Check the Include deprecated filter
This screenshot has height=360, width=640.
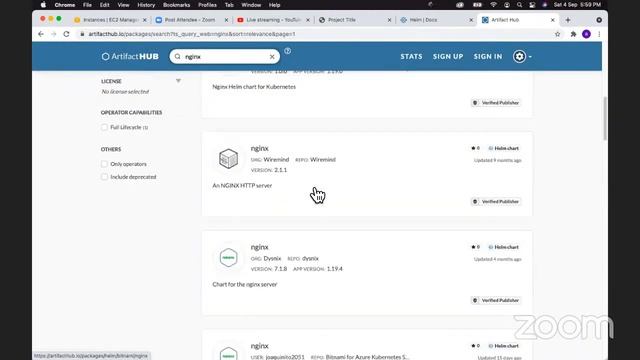click(104, 177)
